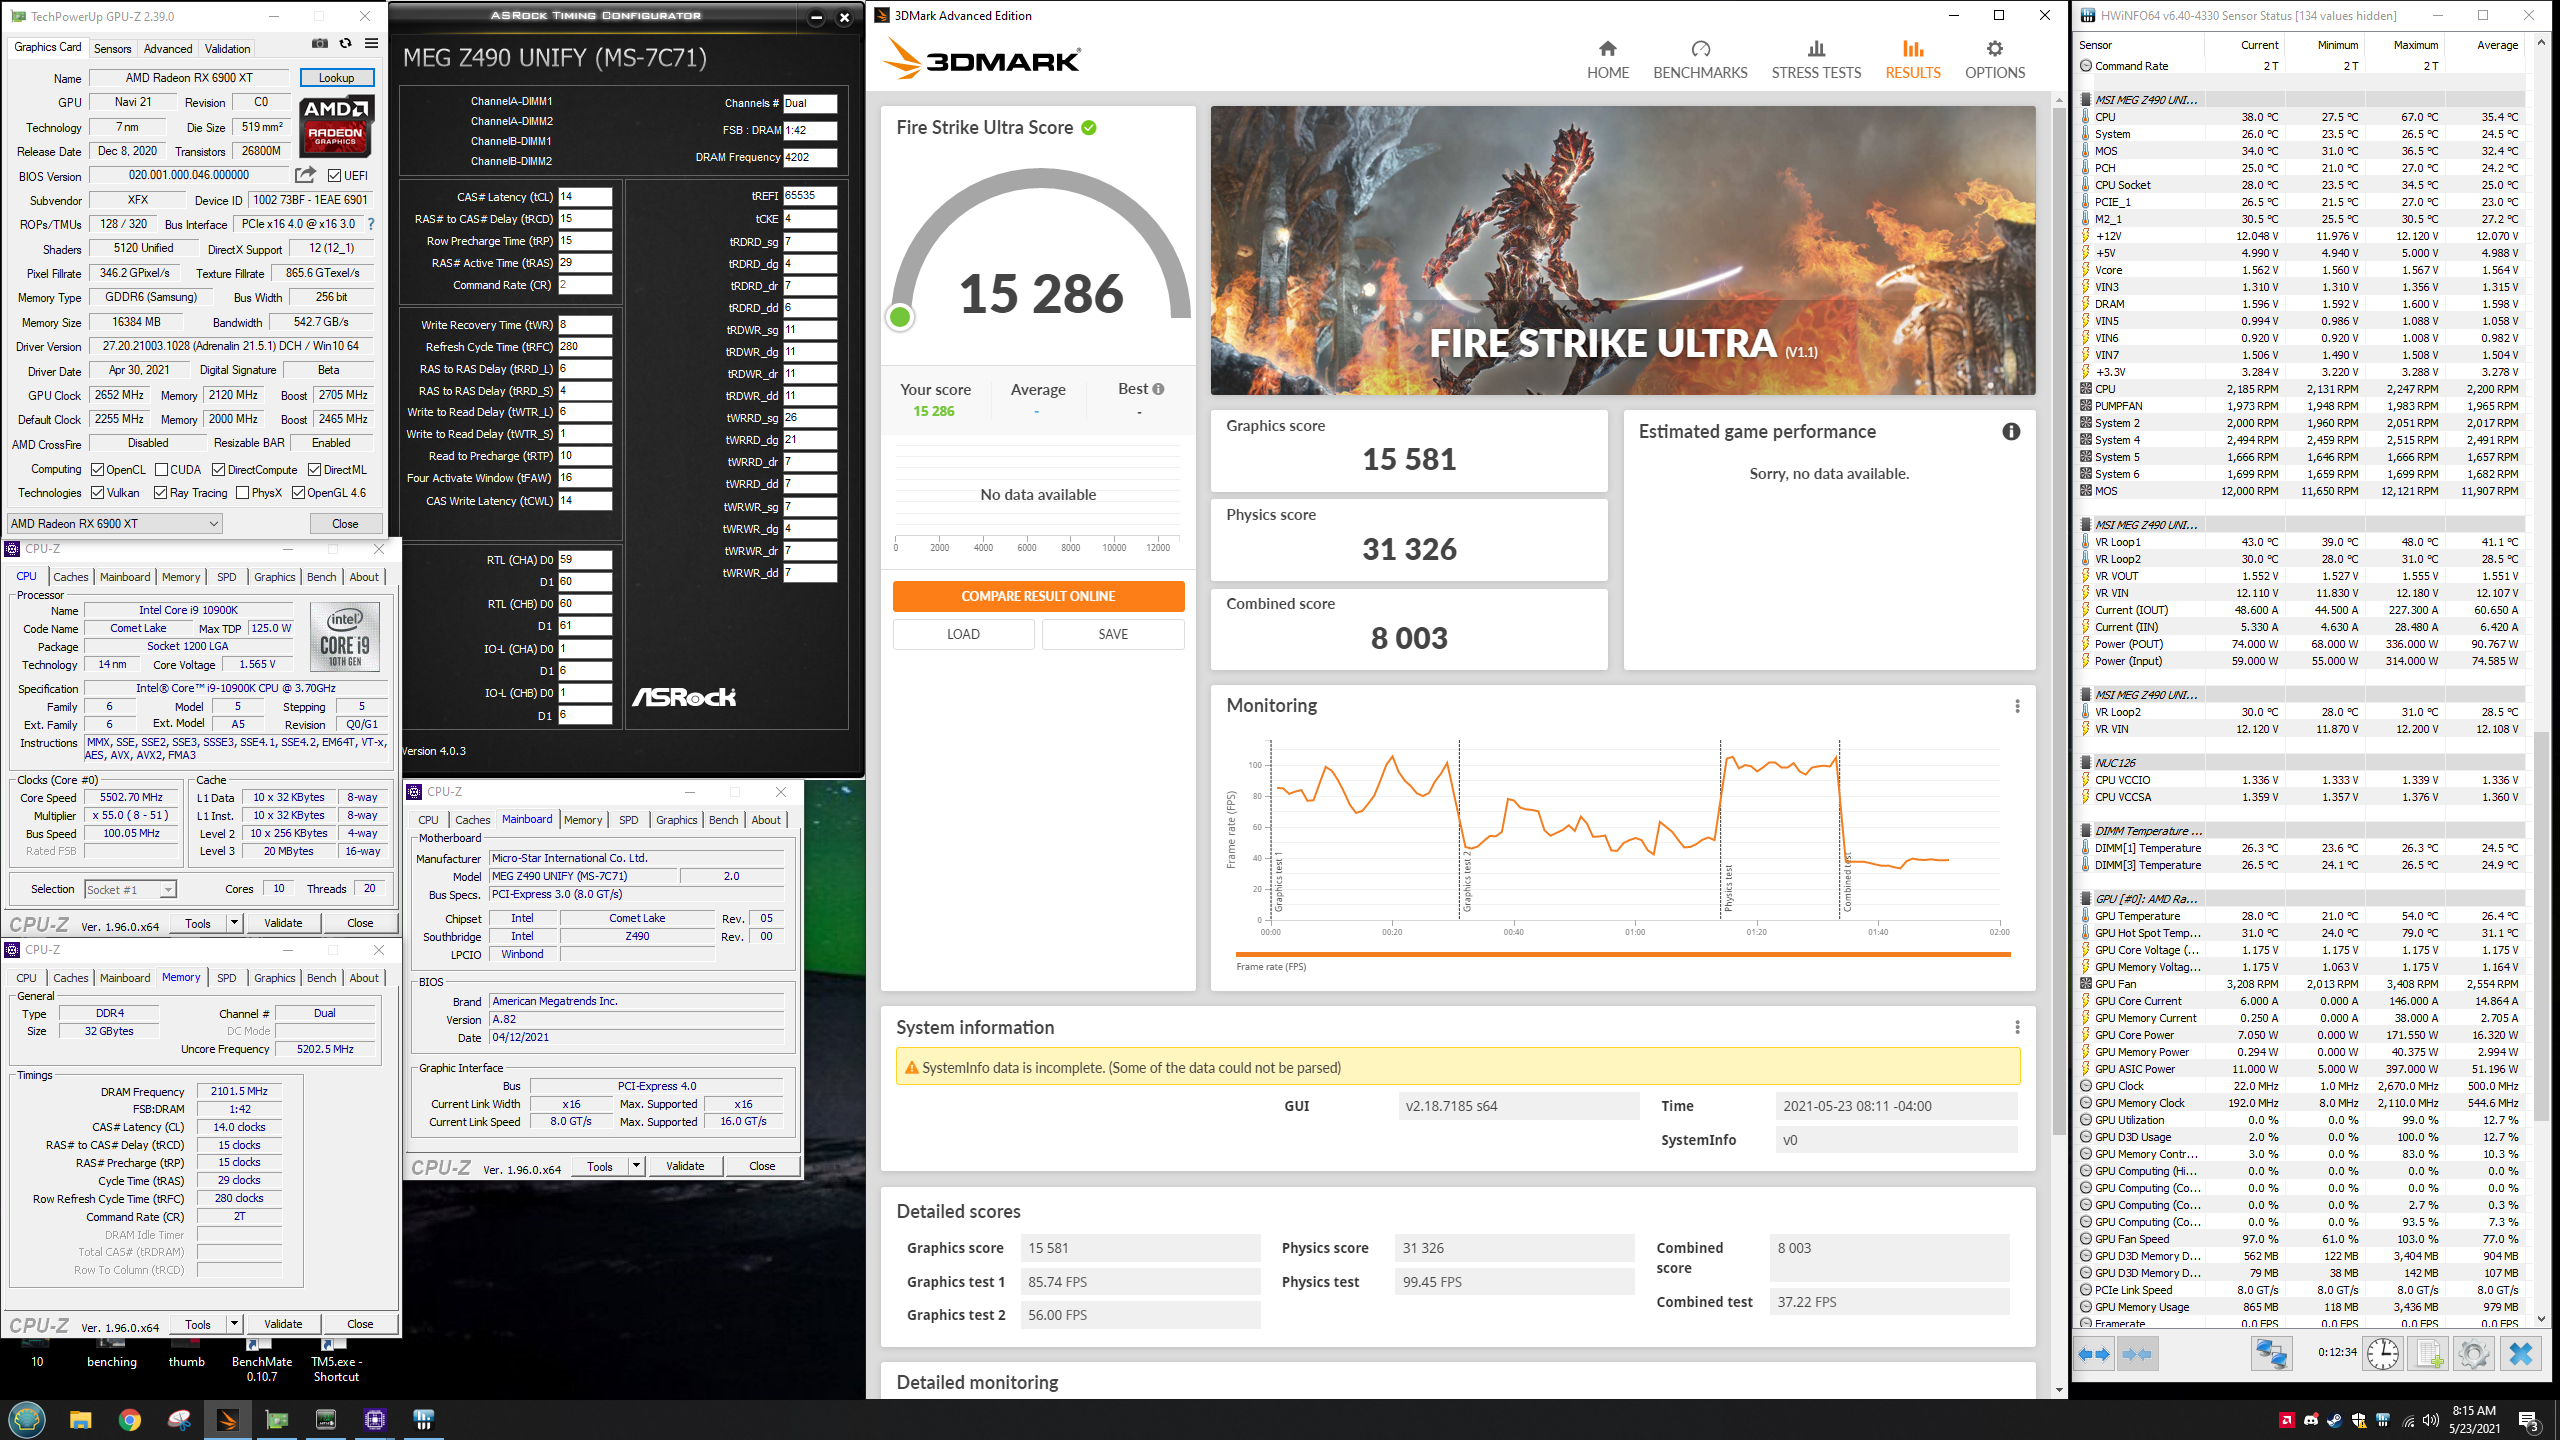2560x1440 pixels.
Task: Toggle the DirectCompute checkbox
Action: pyautogui.click(x=218, y=470)
